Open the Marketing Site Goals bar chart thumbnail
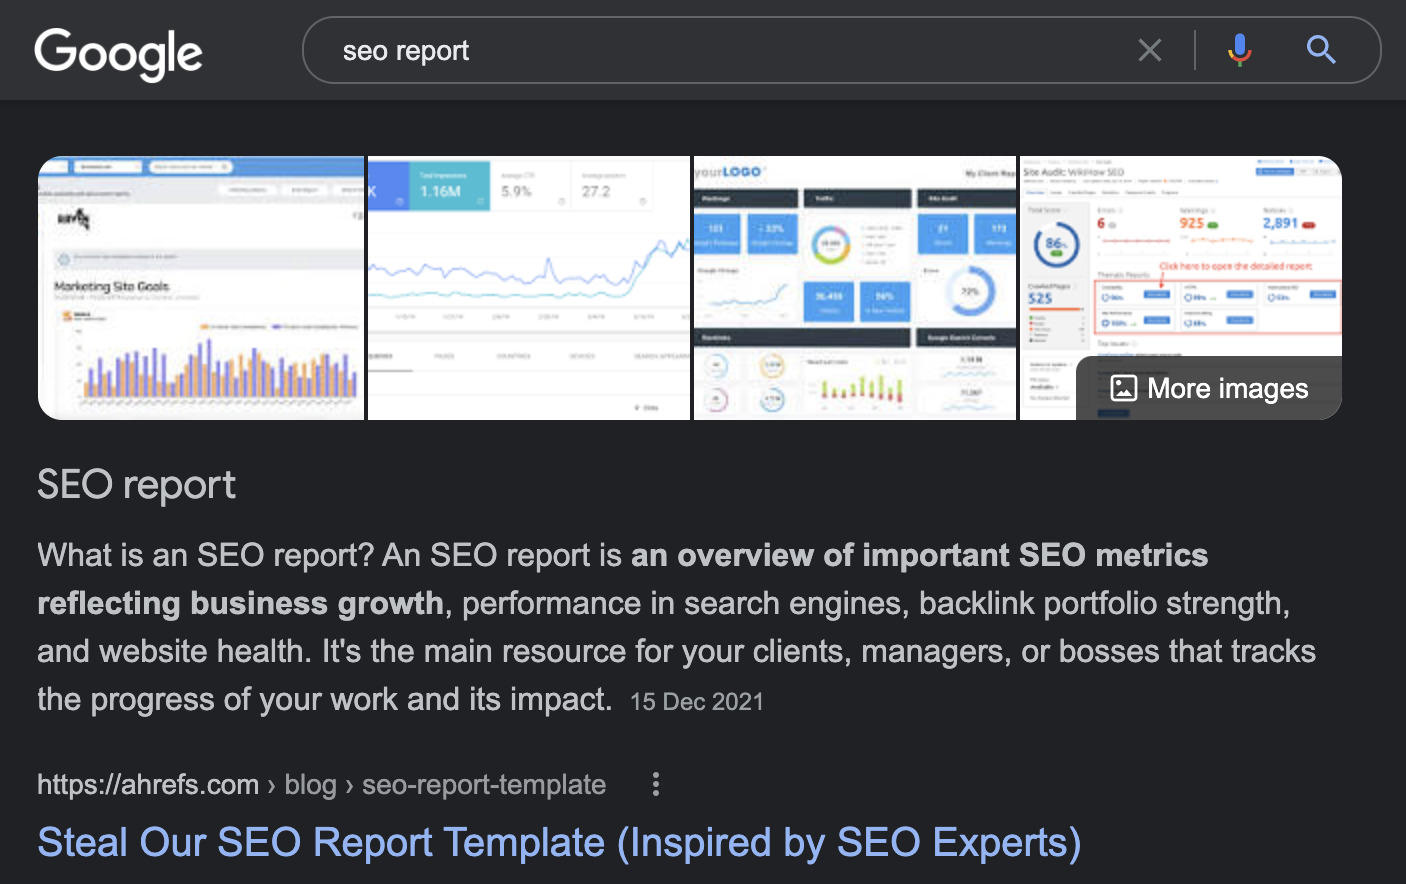Image resolution: width=1406 pixels, height=884 pixels. point(201,288)
